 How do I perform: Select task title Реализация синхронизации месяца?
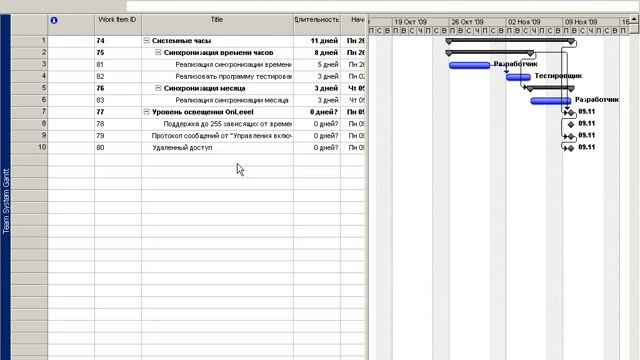pos(232,100)
